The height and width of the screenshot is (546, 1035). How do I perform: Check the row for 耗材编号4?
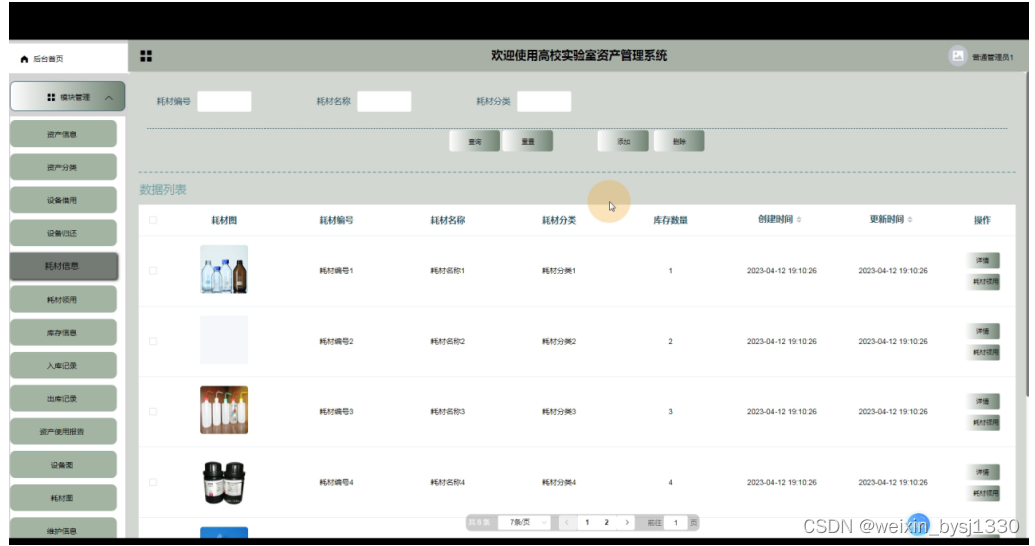coord(153,482)
